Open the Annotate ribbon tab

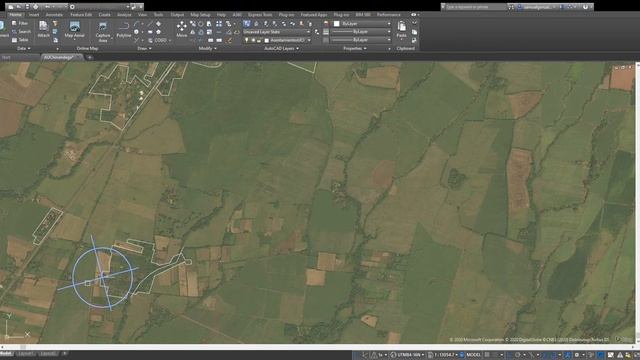[x=54, y=15]
